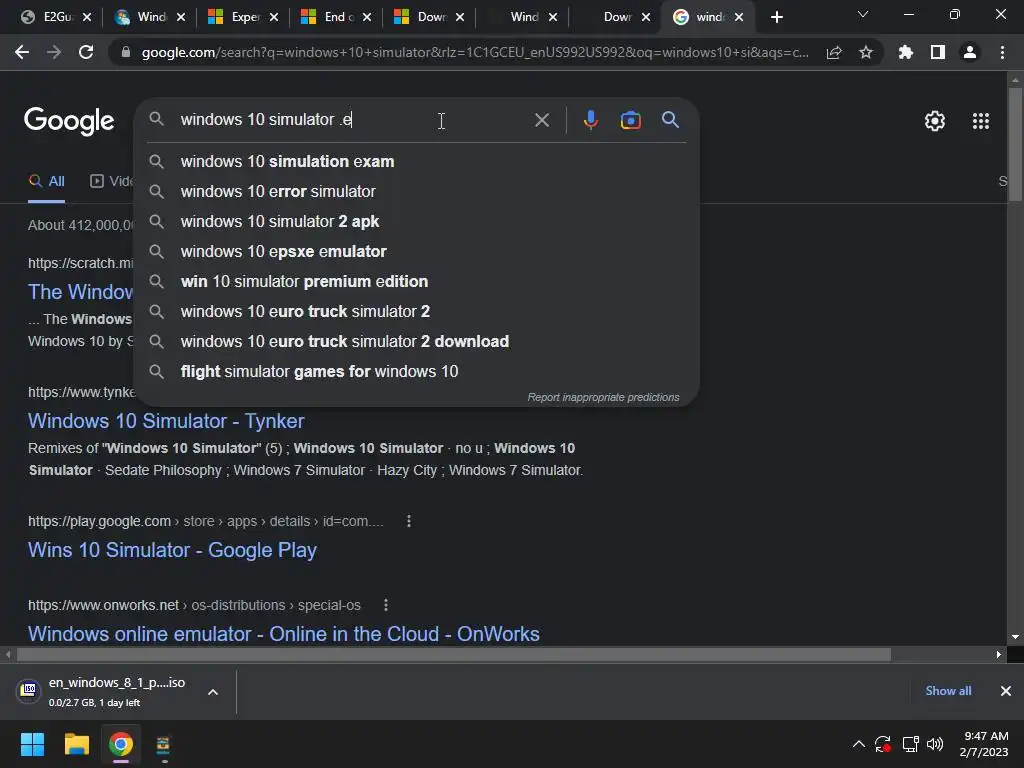The height and width of the screenshot is (768, 1024).
Task: Open Windows Start menu
Action: [32, 744]
